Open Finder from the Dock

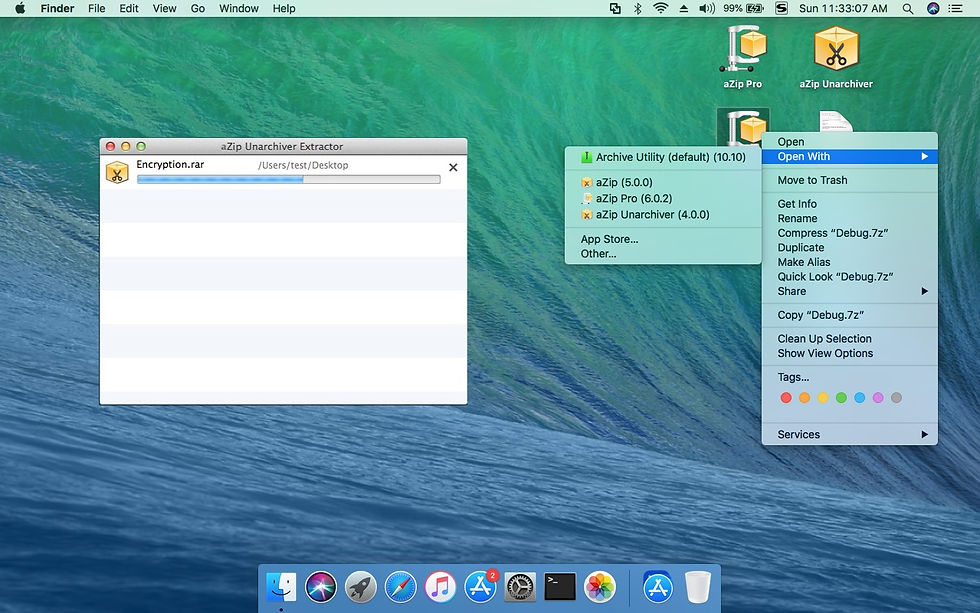pyautogui.click(x=281, y=587)
